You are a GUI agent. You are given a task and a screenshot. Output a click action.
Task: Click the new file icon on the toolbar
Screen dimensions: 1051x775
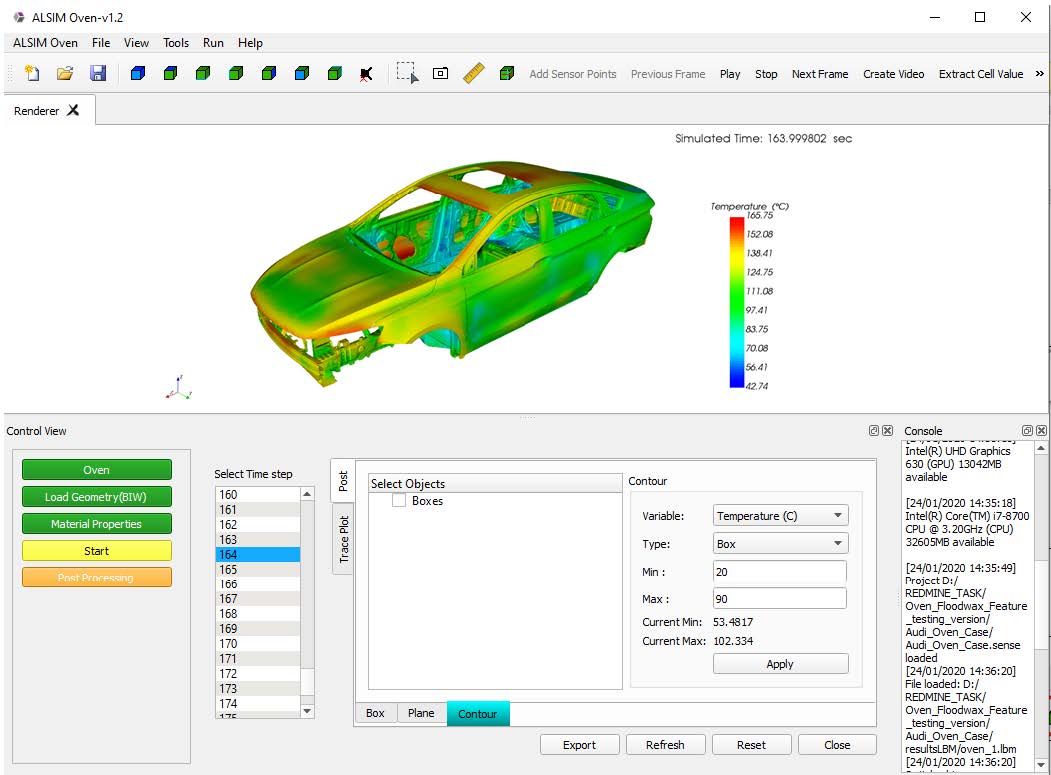(31, 73)
